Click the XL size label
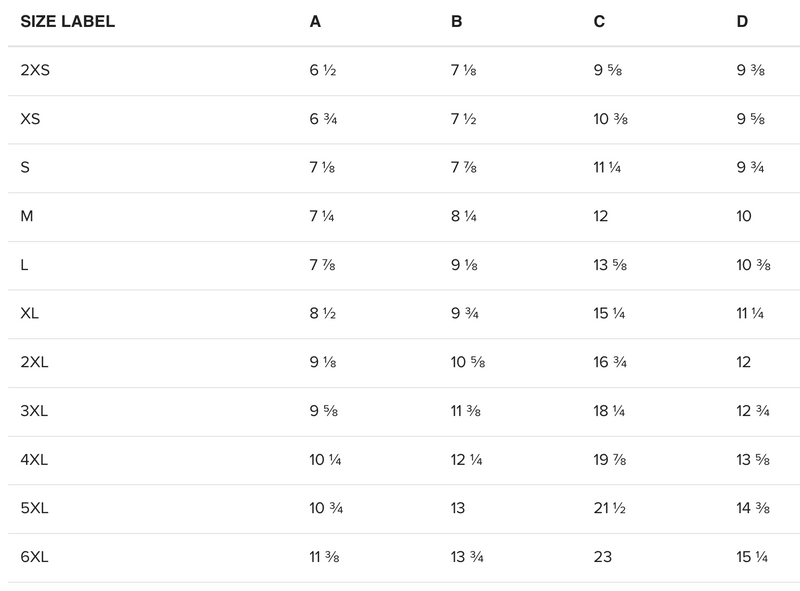Image resolution: width=800 pixels, height=591 pixels. point(30,313)
